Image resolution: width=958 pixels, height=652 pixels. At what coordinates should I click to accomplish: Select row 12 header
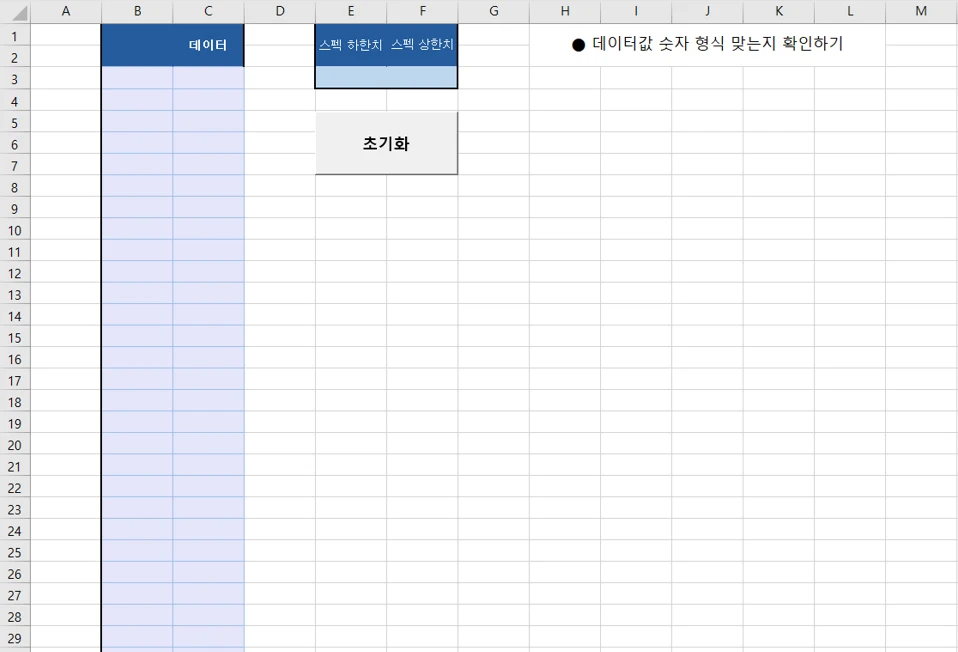click(15, 272)
